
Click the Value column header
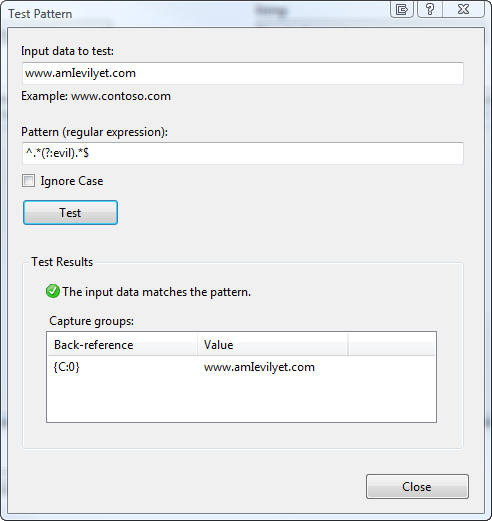273,345
